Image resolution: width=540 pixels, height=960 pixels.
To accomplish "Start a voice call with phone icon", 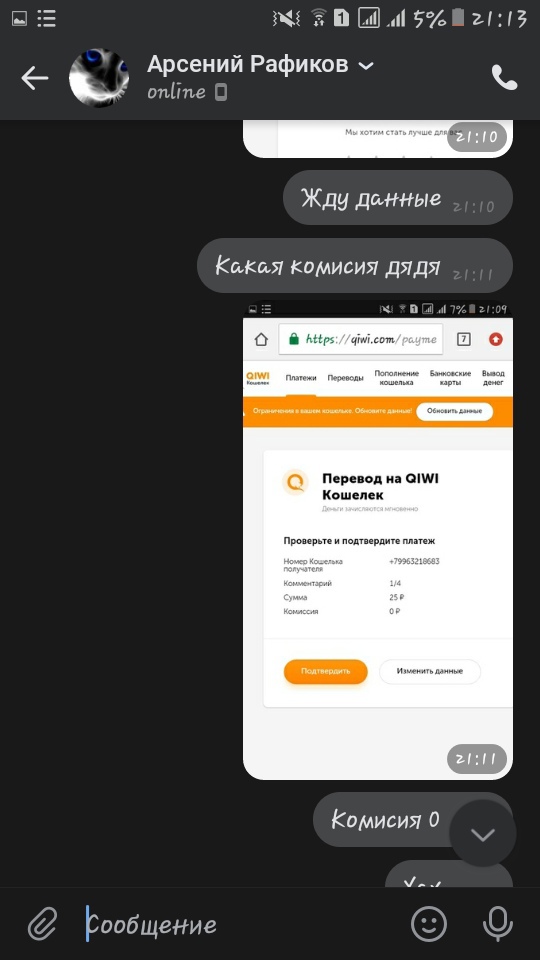I will click(504, 78).
